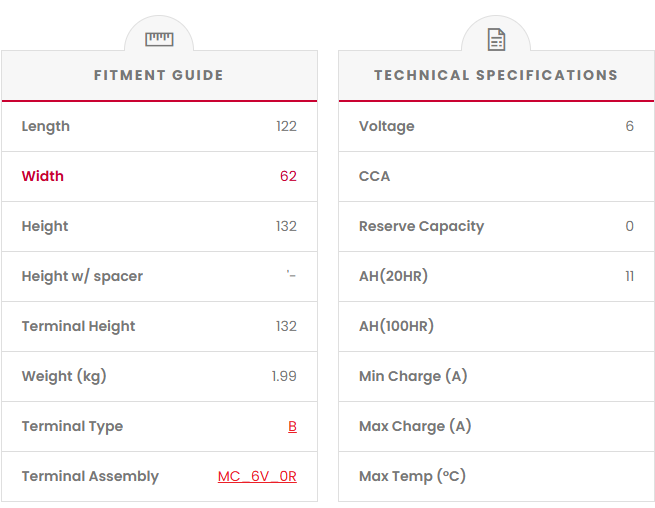Click the Max Temp (ºC) label
Viewport: 655px width, 508px height.
point(412,476)
